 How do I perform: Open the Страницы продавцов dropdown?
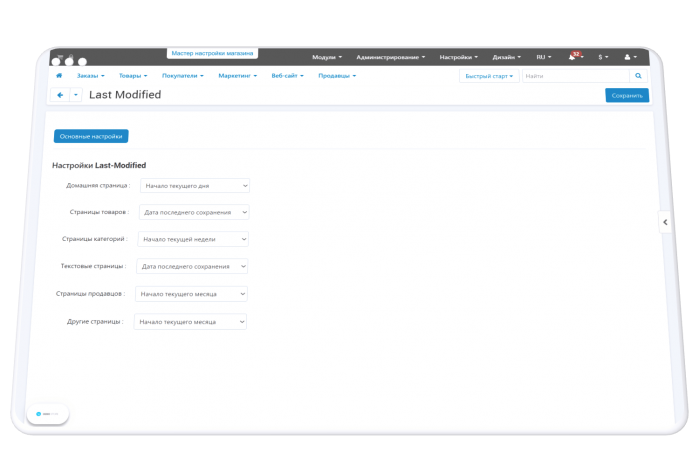tap(191, 294)
